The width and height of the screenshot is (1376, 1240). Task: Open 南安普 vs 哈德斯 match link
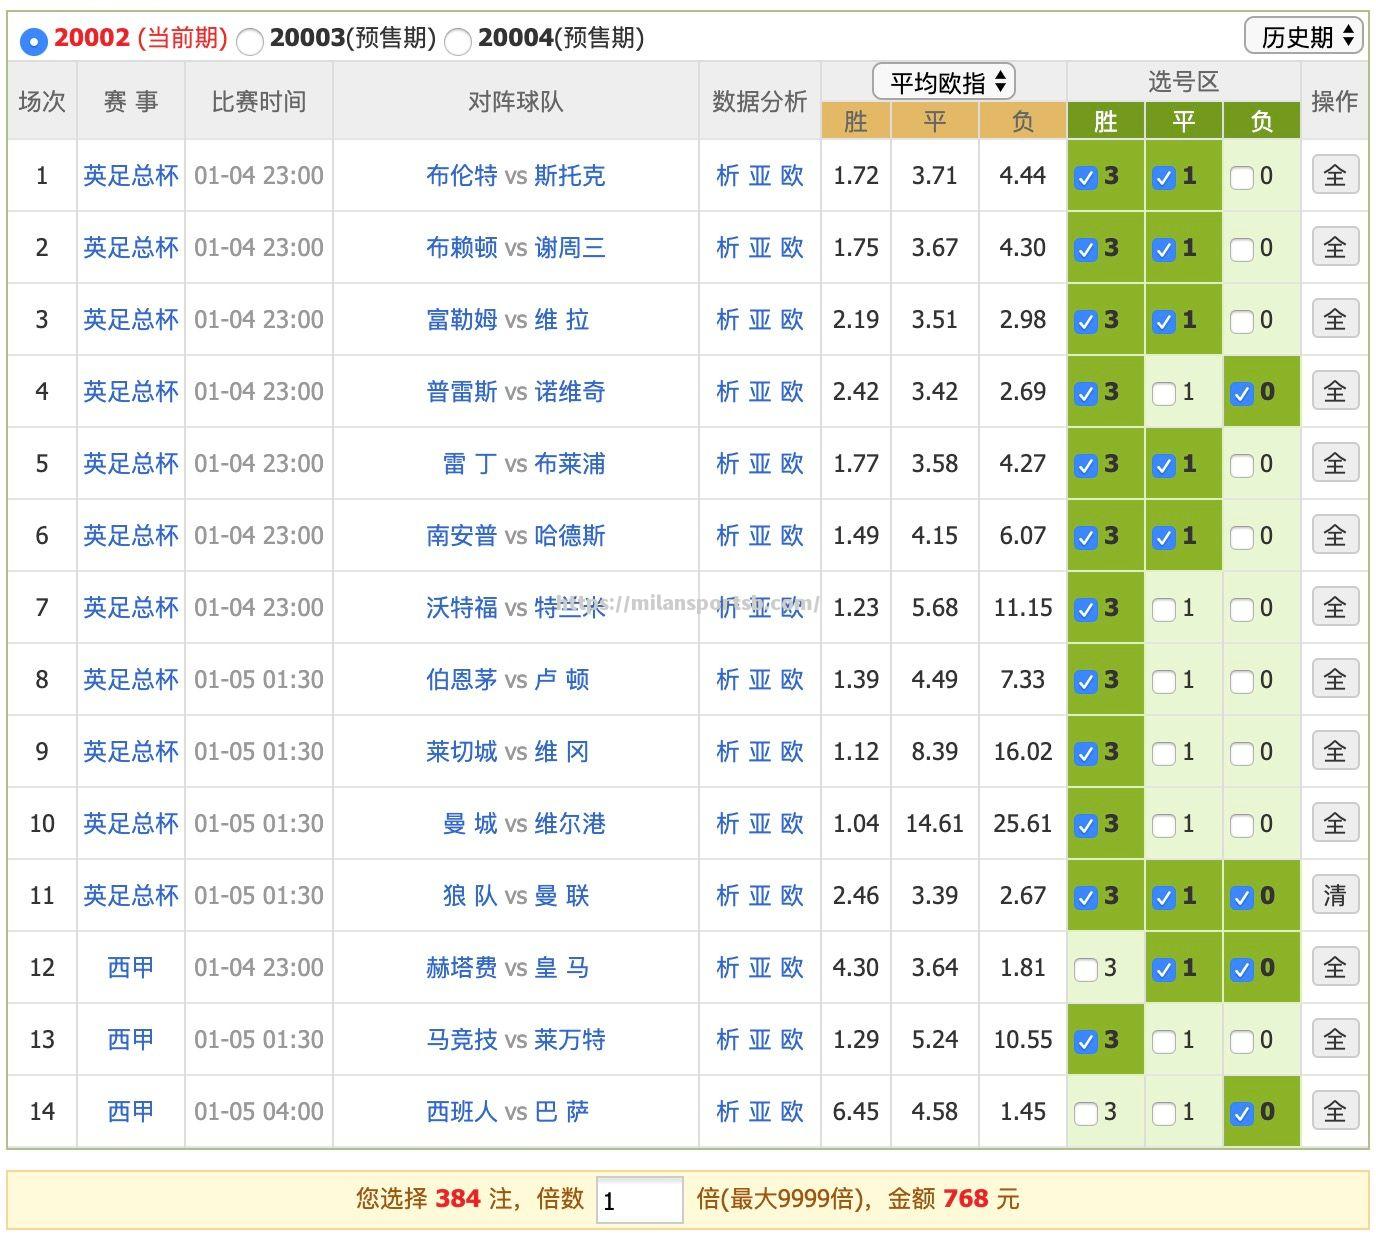(516, 535)
